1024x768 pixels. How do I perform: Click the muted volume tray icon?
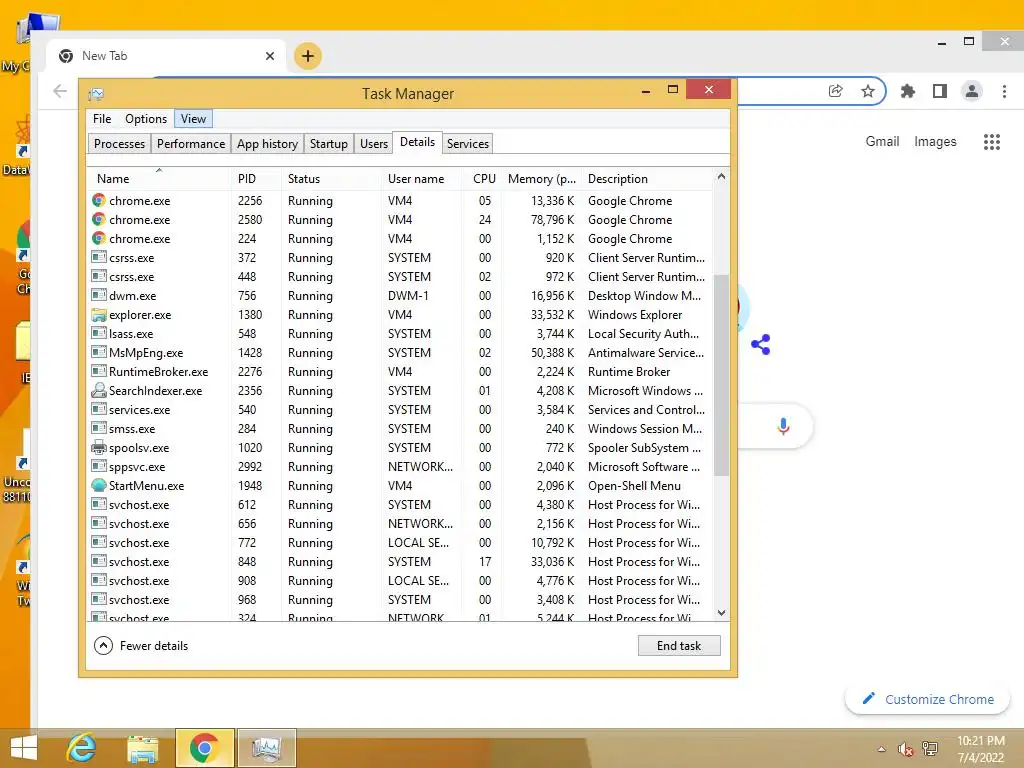(905, 749)
